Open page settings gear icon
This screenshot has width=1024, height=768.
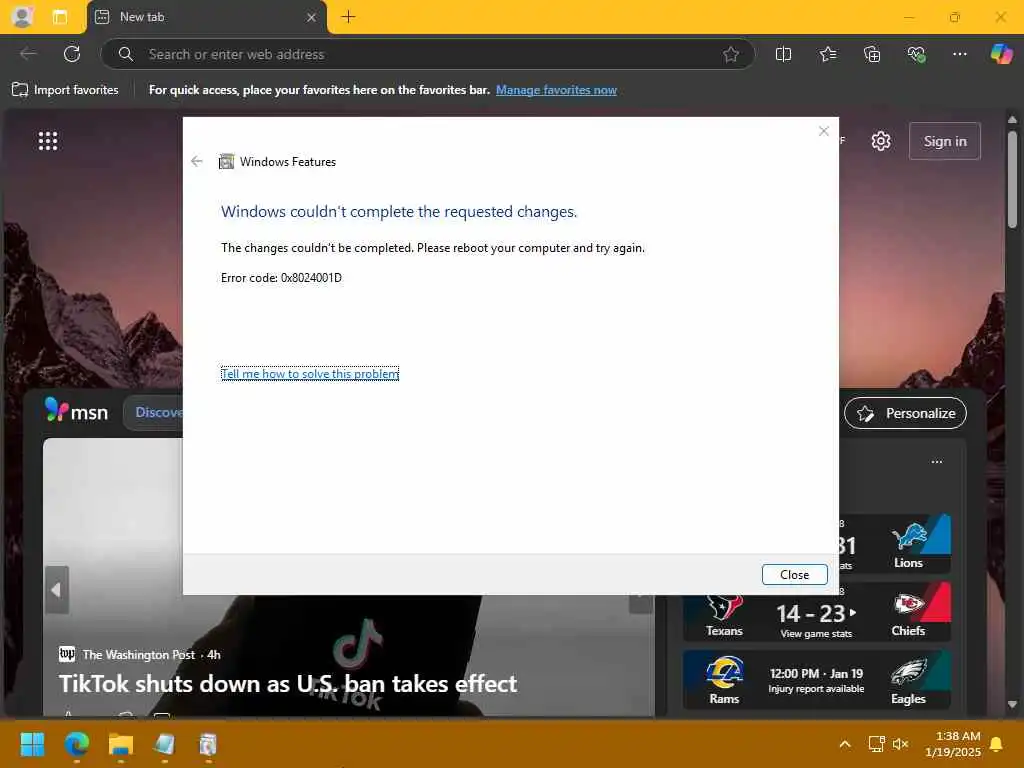[880, 141]
